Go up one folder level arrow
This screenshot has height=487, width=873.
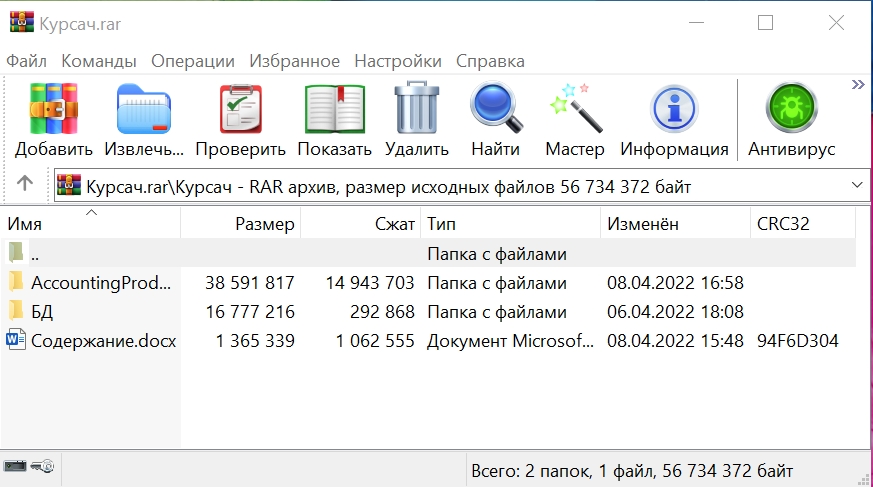25,185
